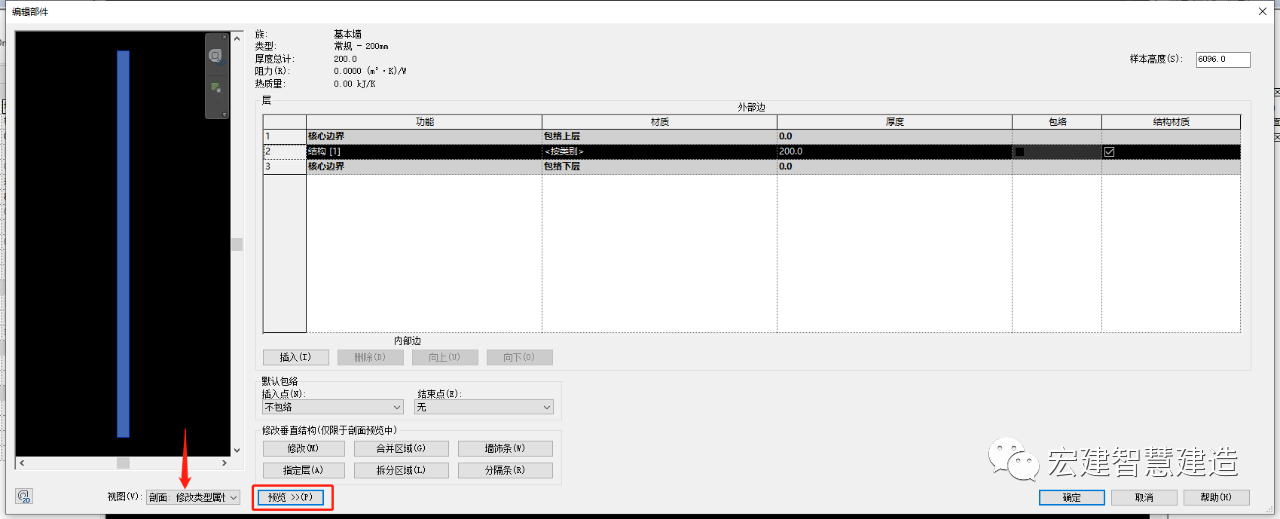Click the 拆分区域(L) button
Viewport: 1280px width, 519px height.
tap(401, 470)
